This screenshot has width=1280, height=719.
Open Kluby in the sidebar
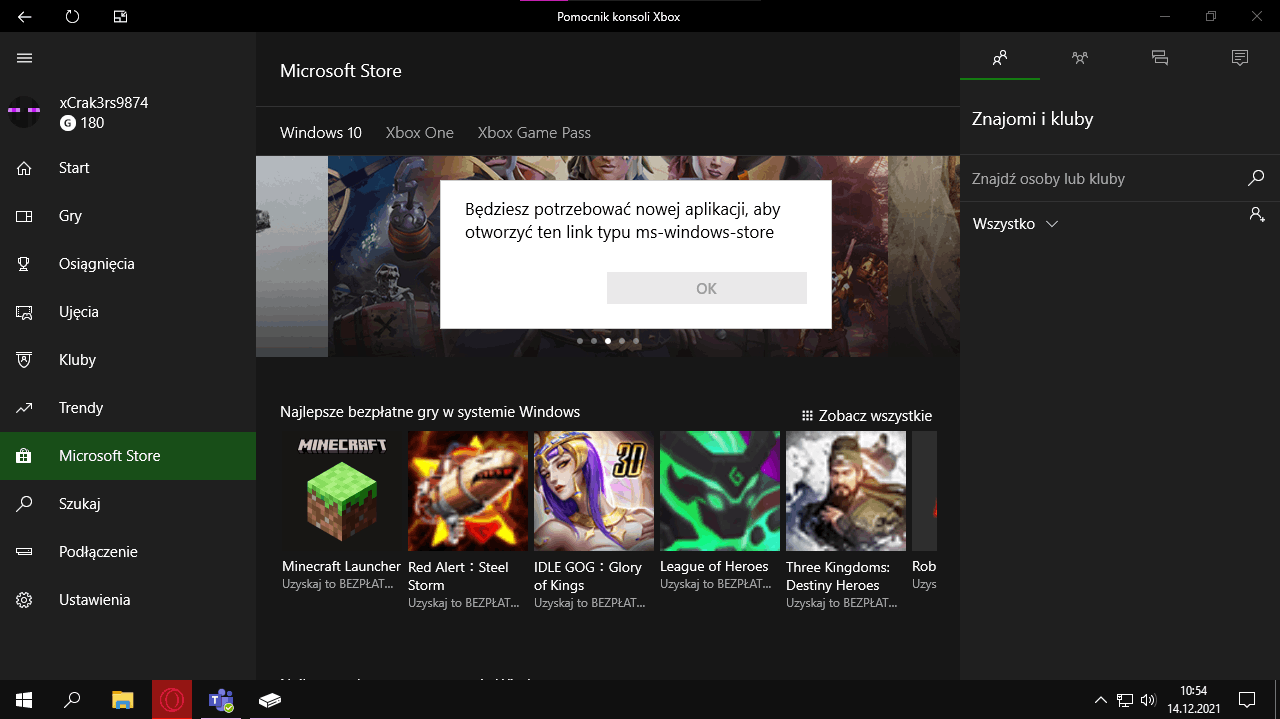point(128,360)
